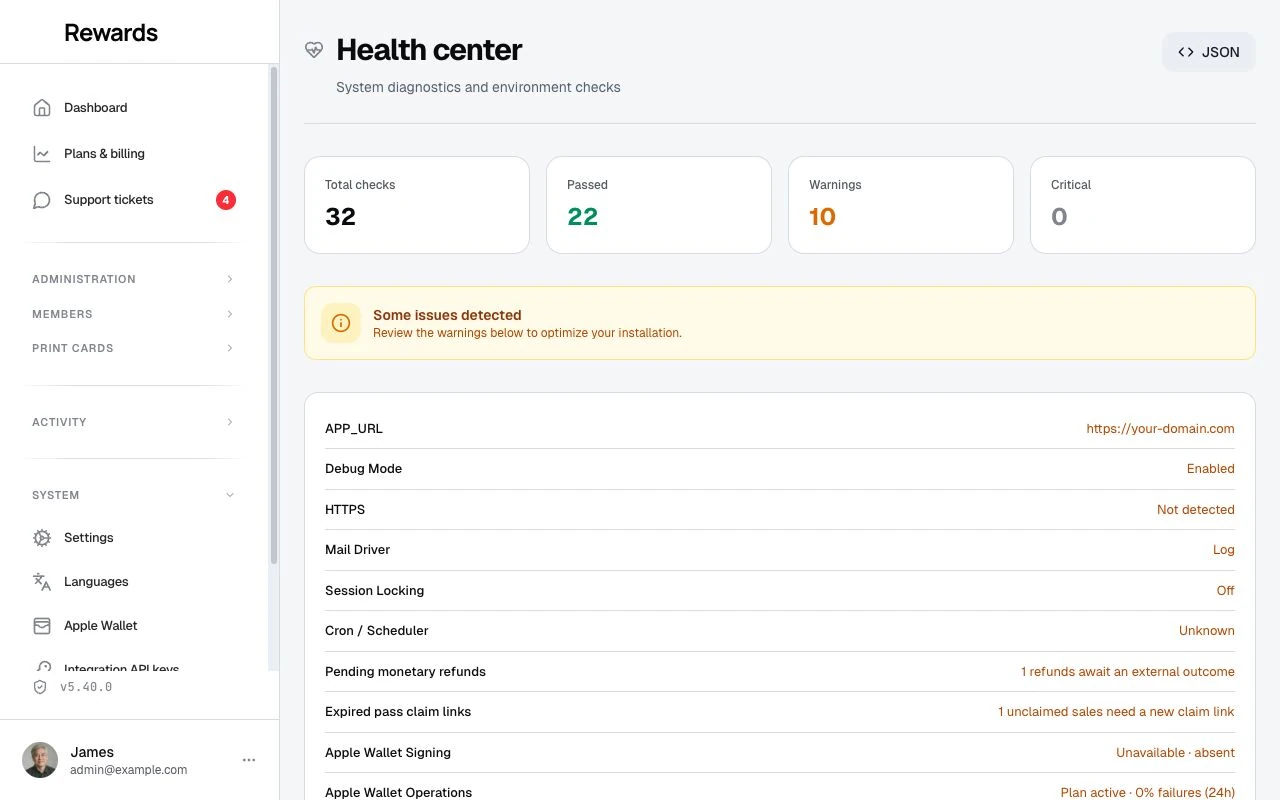Go to Support tickets
This screenshot has height=800, width=1280.
click(x=134, y=200)
